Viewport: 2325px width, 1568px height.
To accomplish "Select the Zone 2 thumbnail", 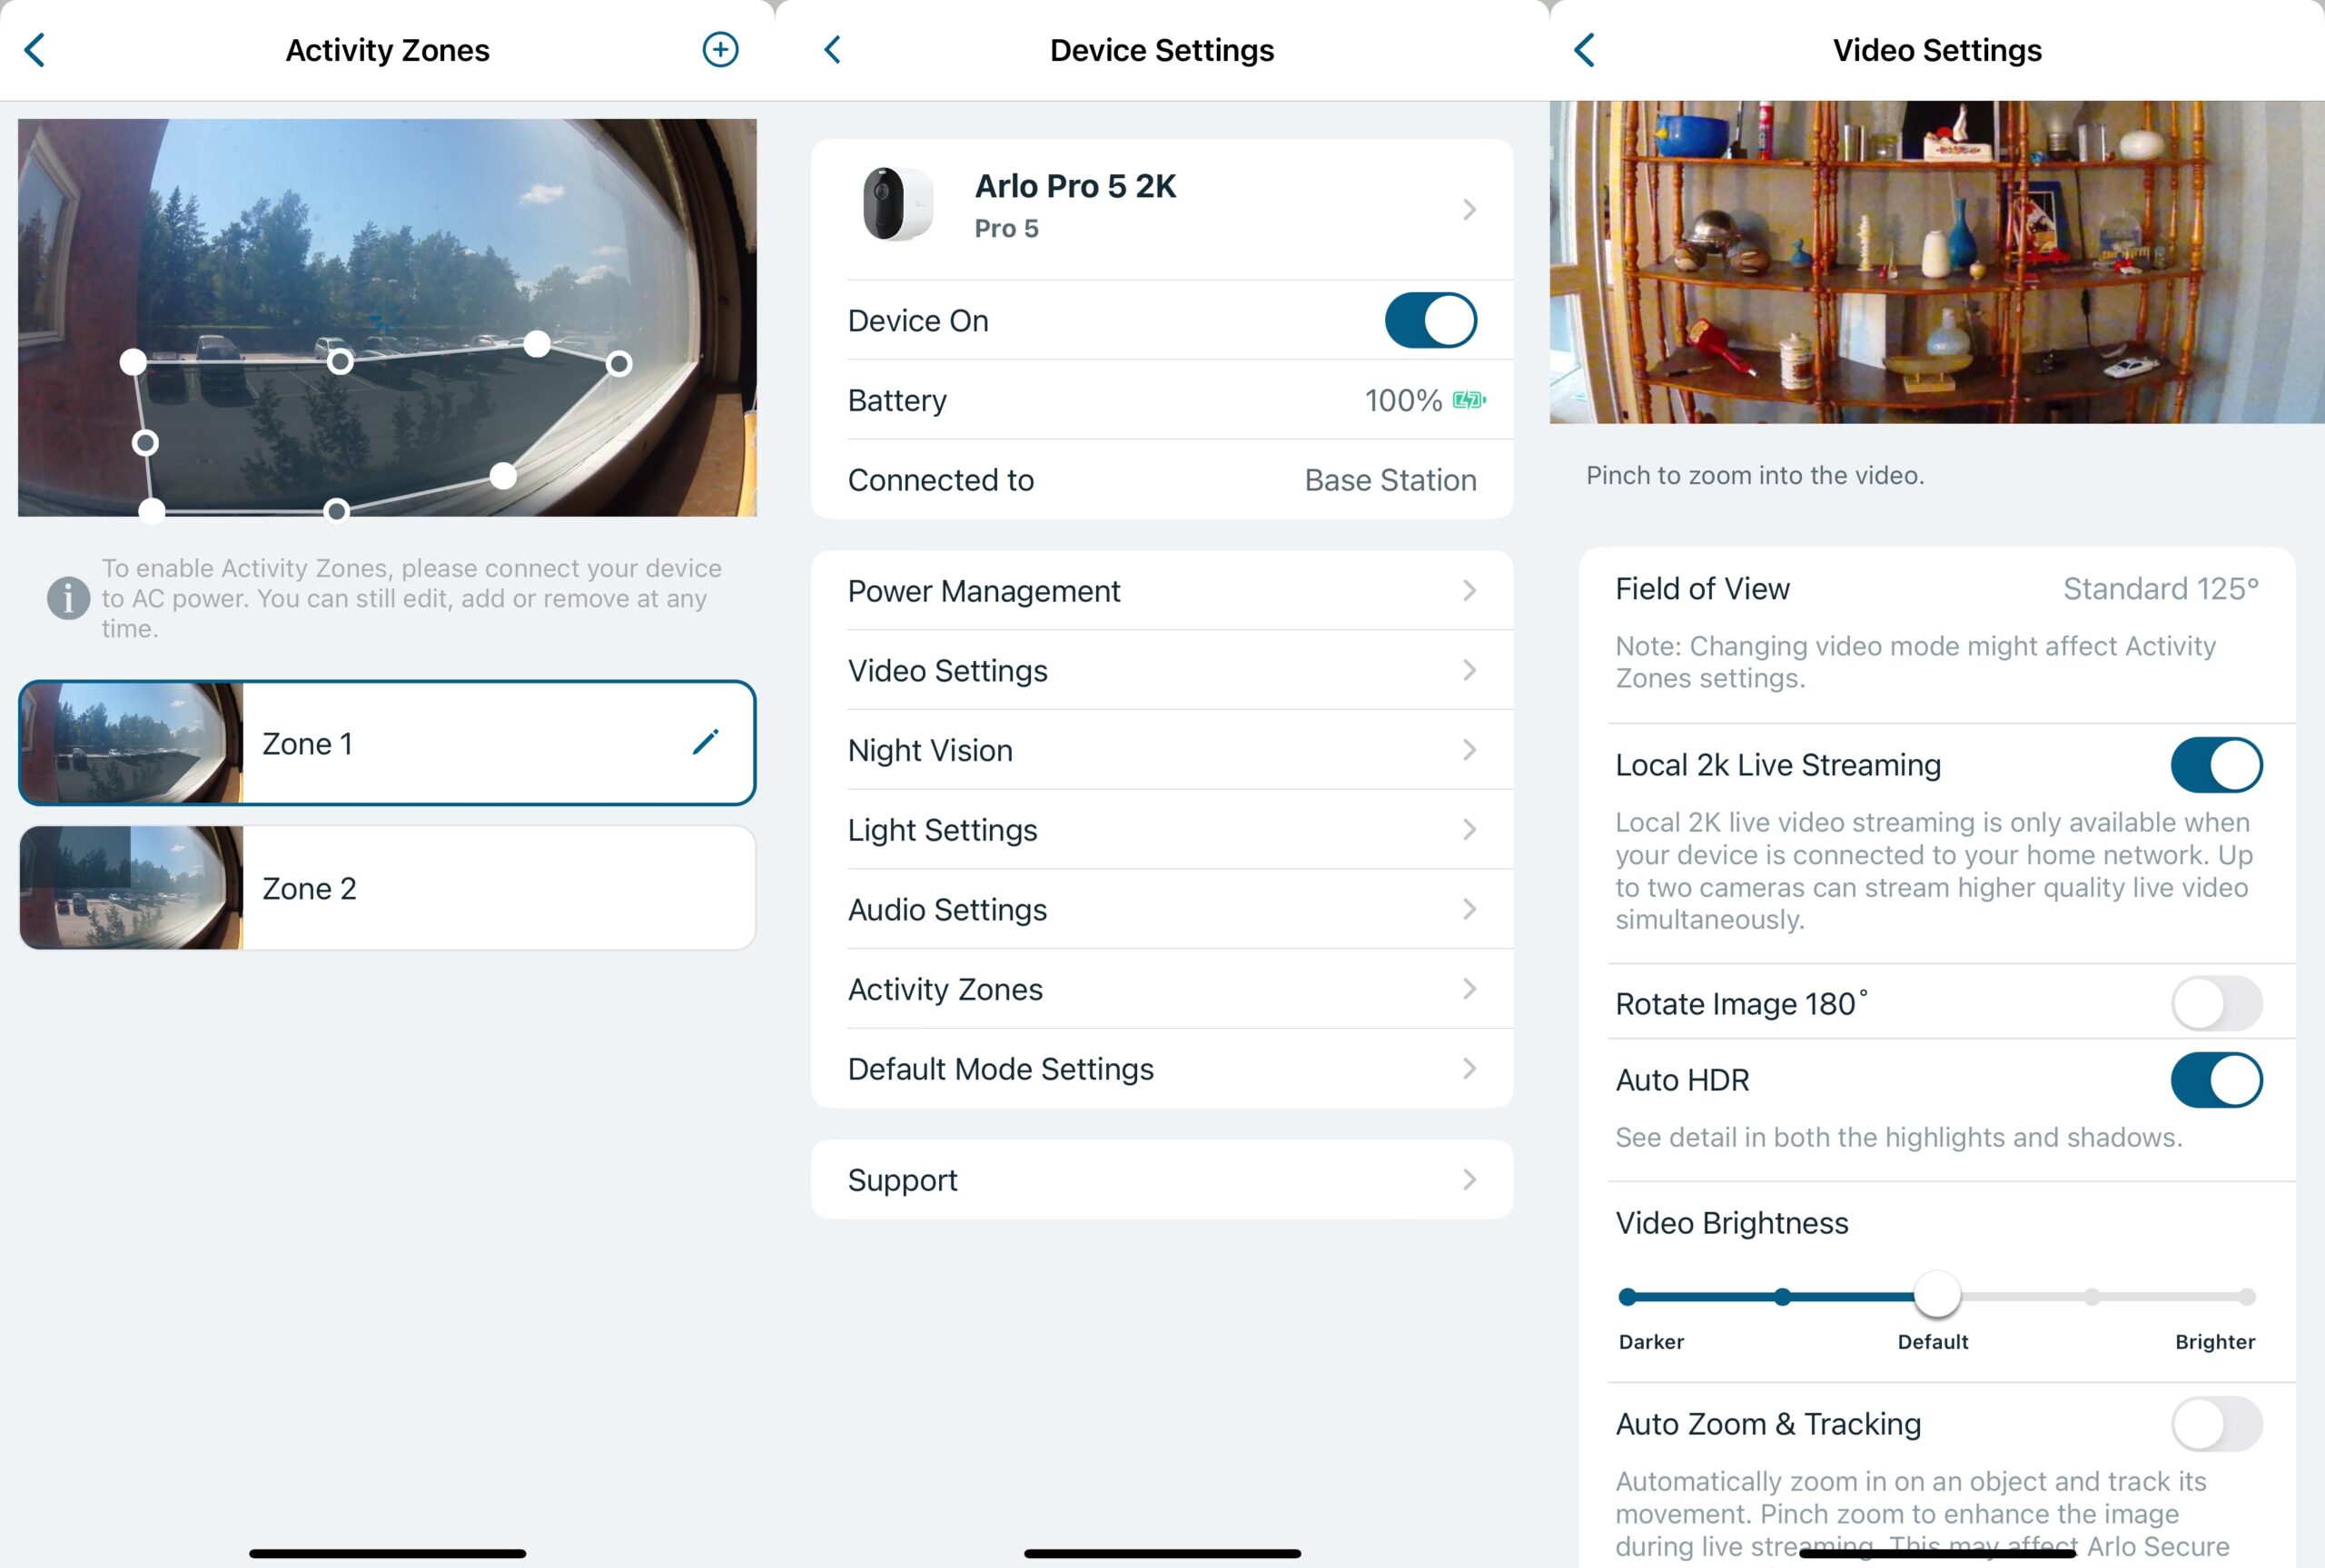I will coord(131,887).
